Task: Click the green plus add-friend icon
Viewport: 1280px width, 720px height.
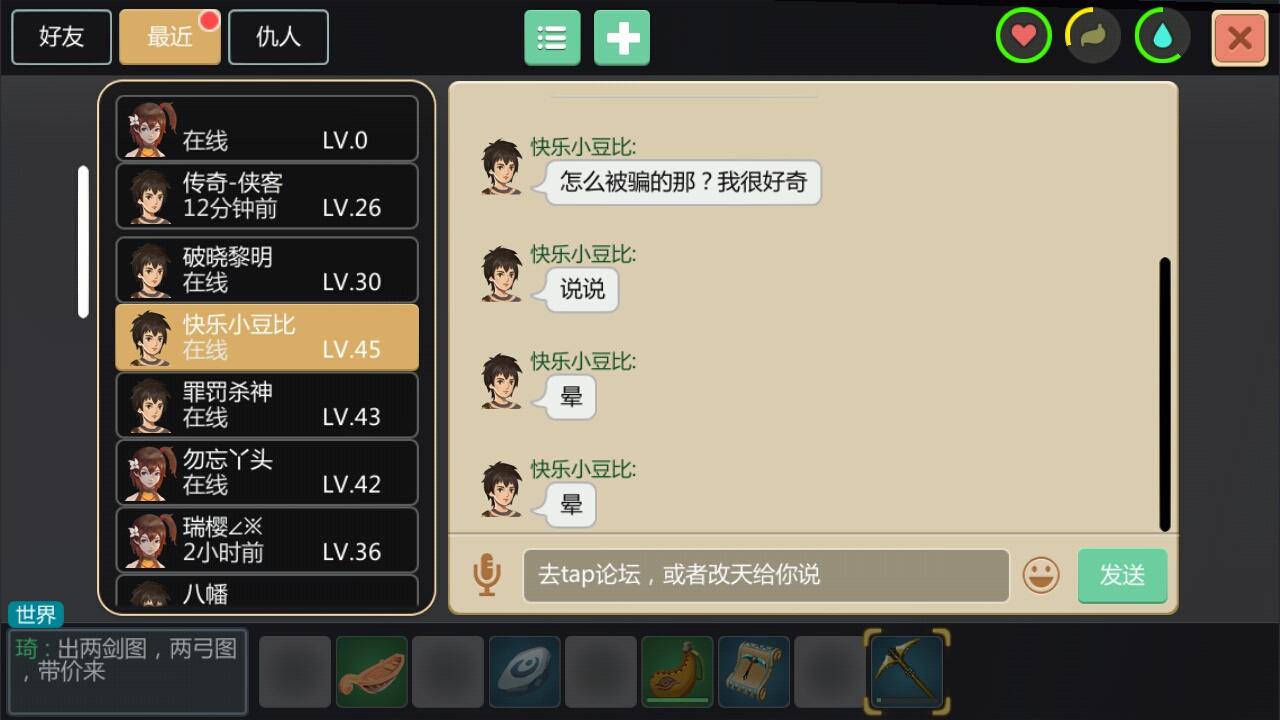Action: [622, 38]
